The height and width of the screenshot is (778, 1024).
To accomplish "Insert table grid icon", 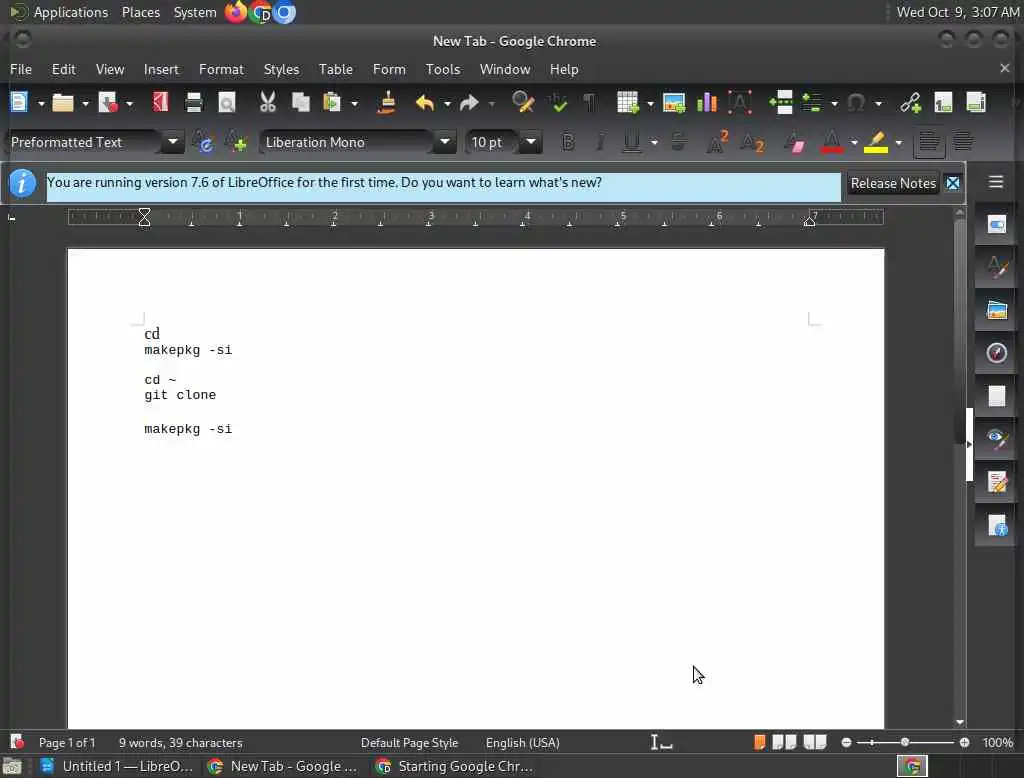I will point(627,103).
